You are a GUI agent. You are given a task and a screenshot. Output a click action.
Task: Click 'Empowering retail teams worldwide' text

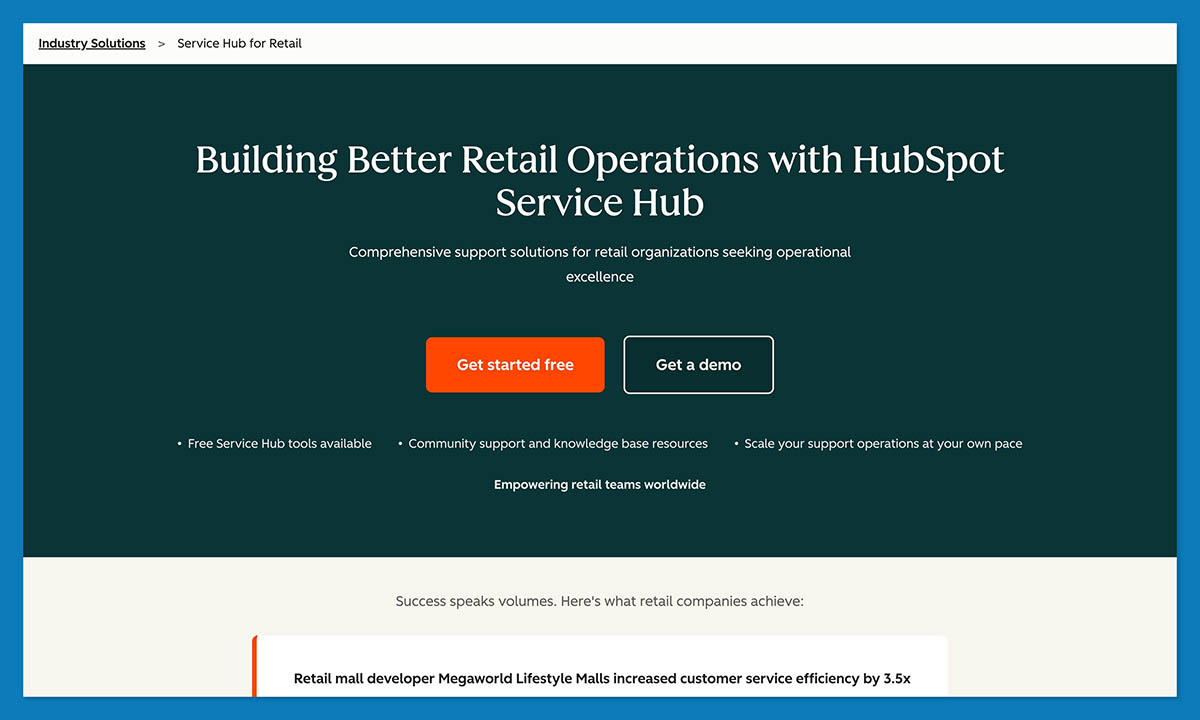pos(600,485)
